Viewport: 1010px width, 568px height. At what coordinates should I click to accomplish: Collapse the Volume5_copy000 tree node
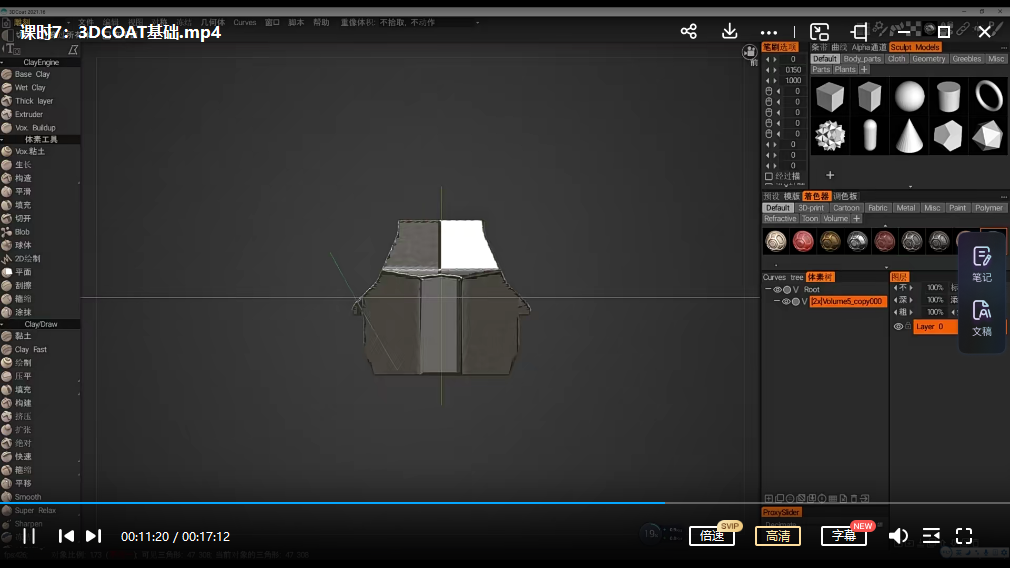777,301
